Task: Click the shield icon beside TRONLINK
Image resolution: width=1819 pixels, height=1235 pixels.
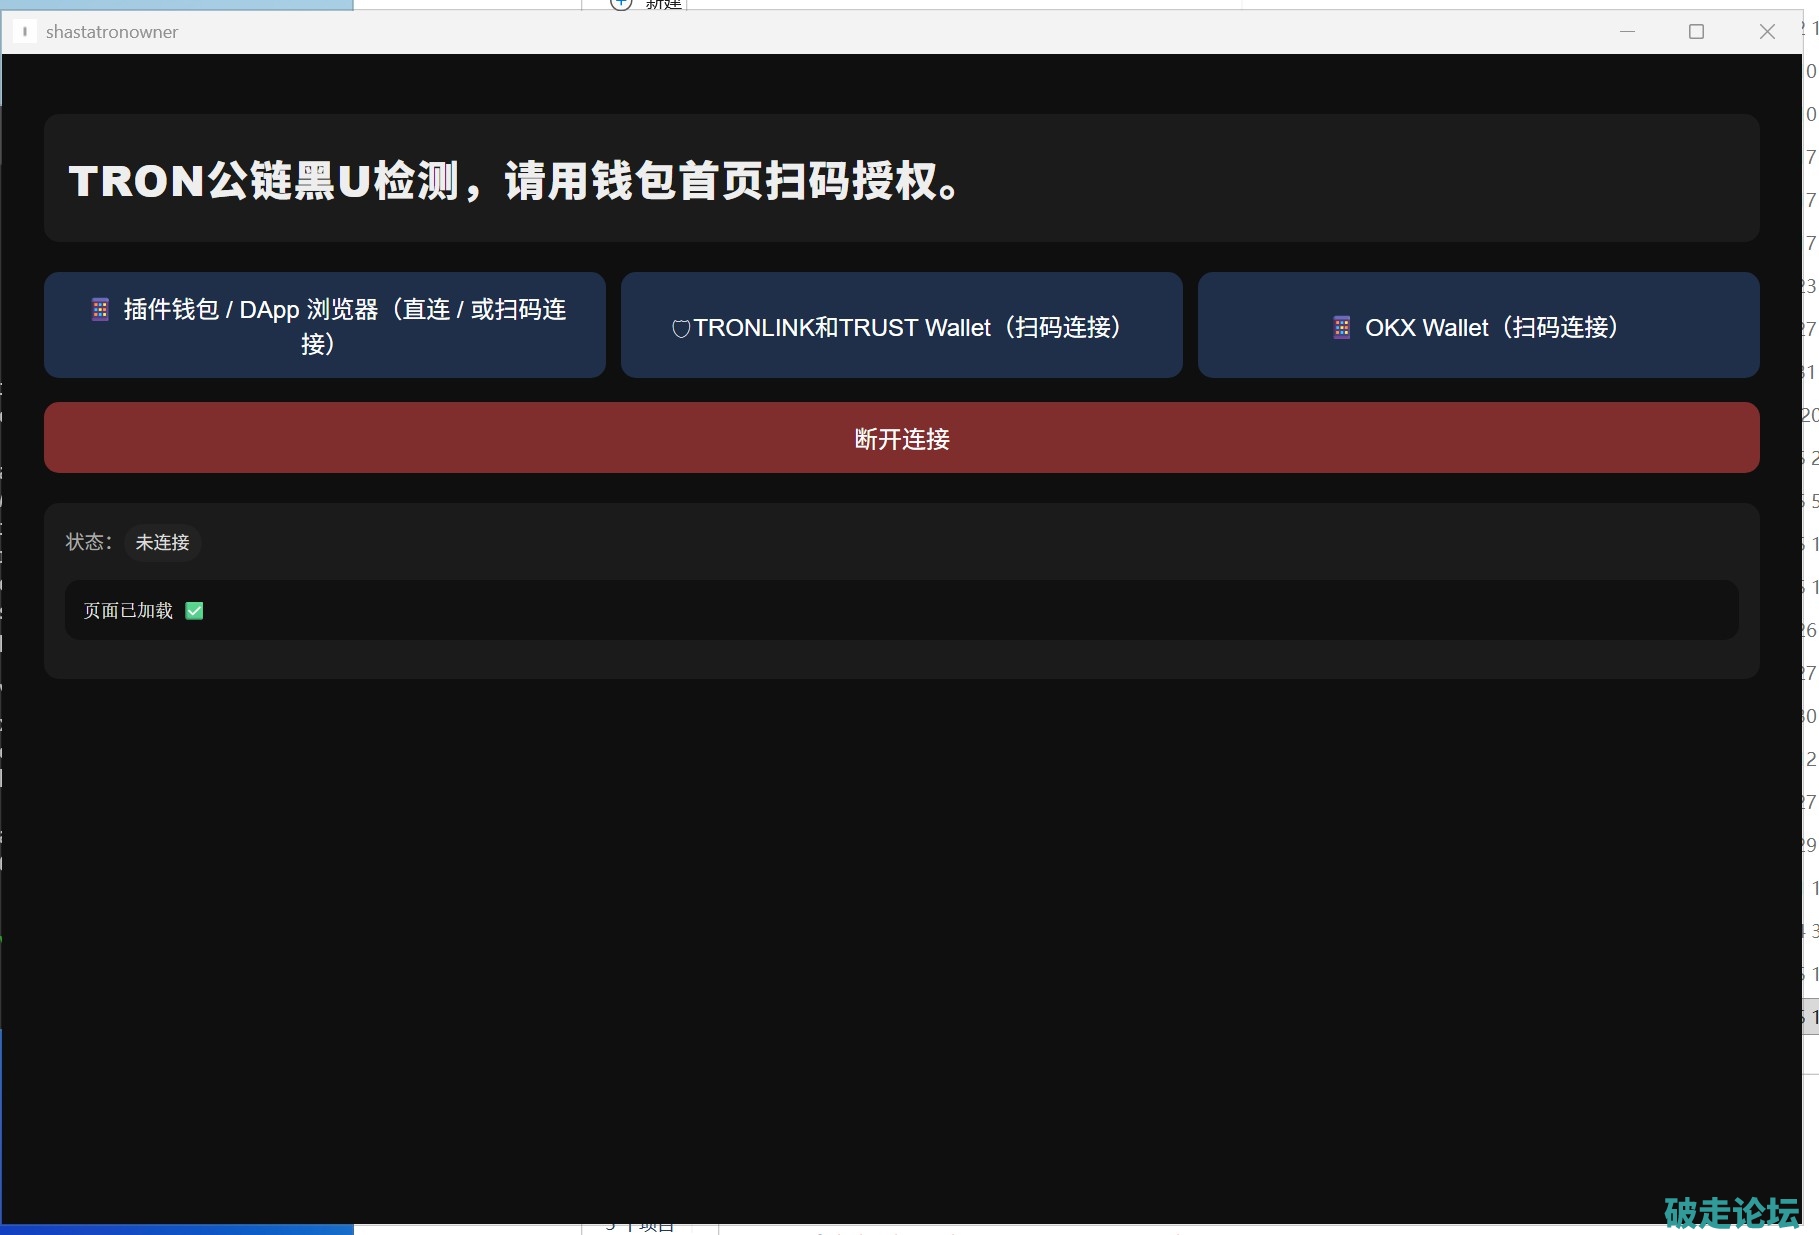Action: pos(680,329)
